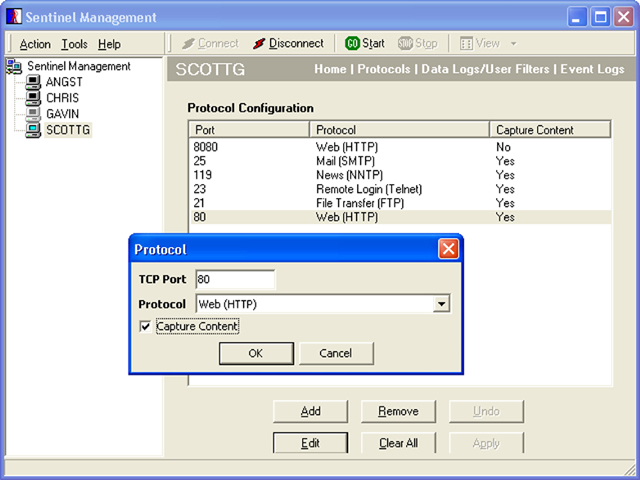This screenshot has width=640, height=480.
Task: Open the Action menu
Action: [x=35, y=44]
